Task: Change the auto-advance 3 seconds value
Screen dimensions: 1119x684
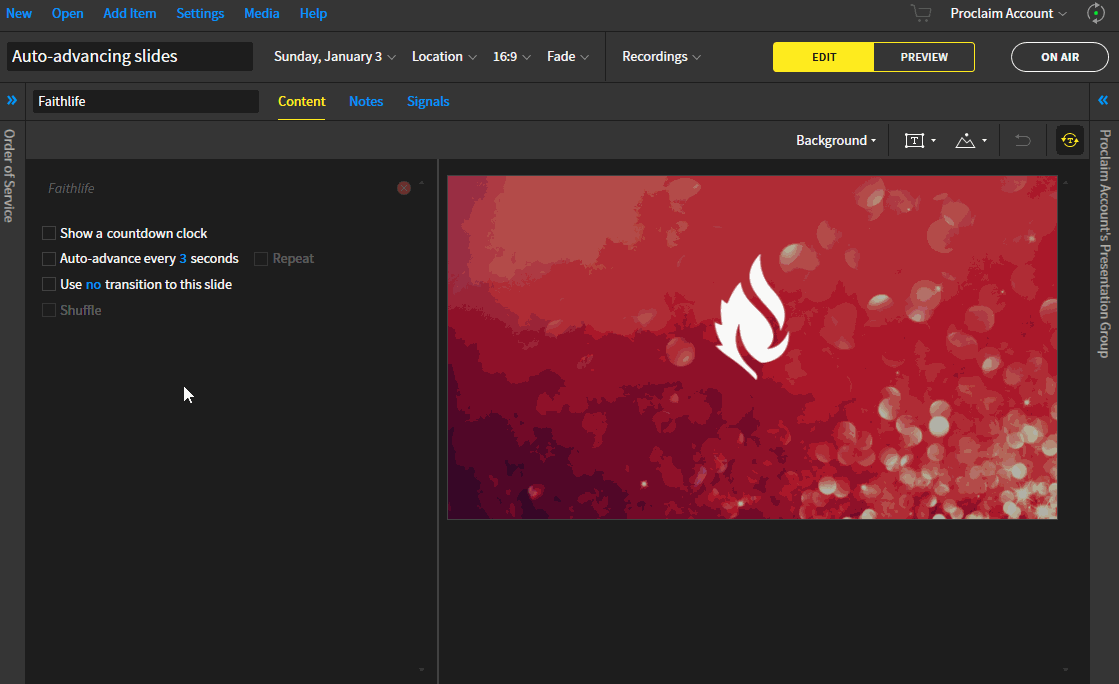Action: [183, 258]
